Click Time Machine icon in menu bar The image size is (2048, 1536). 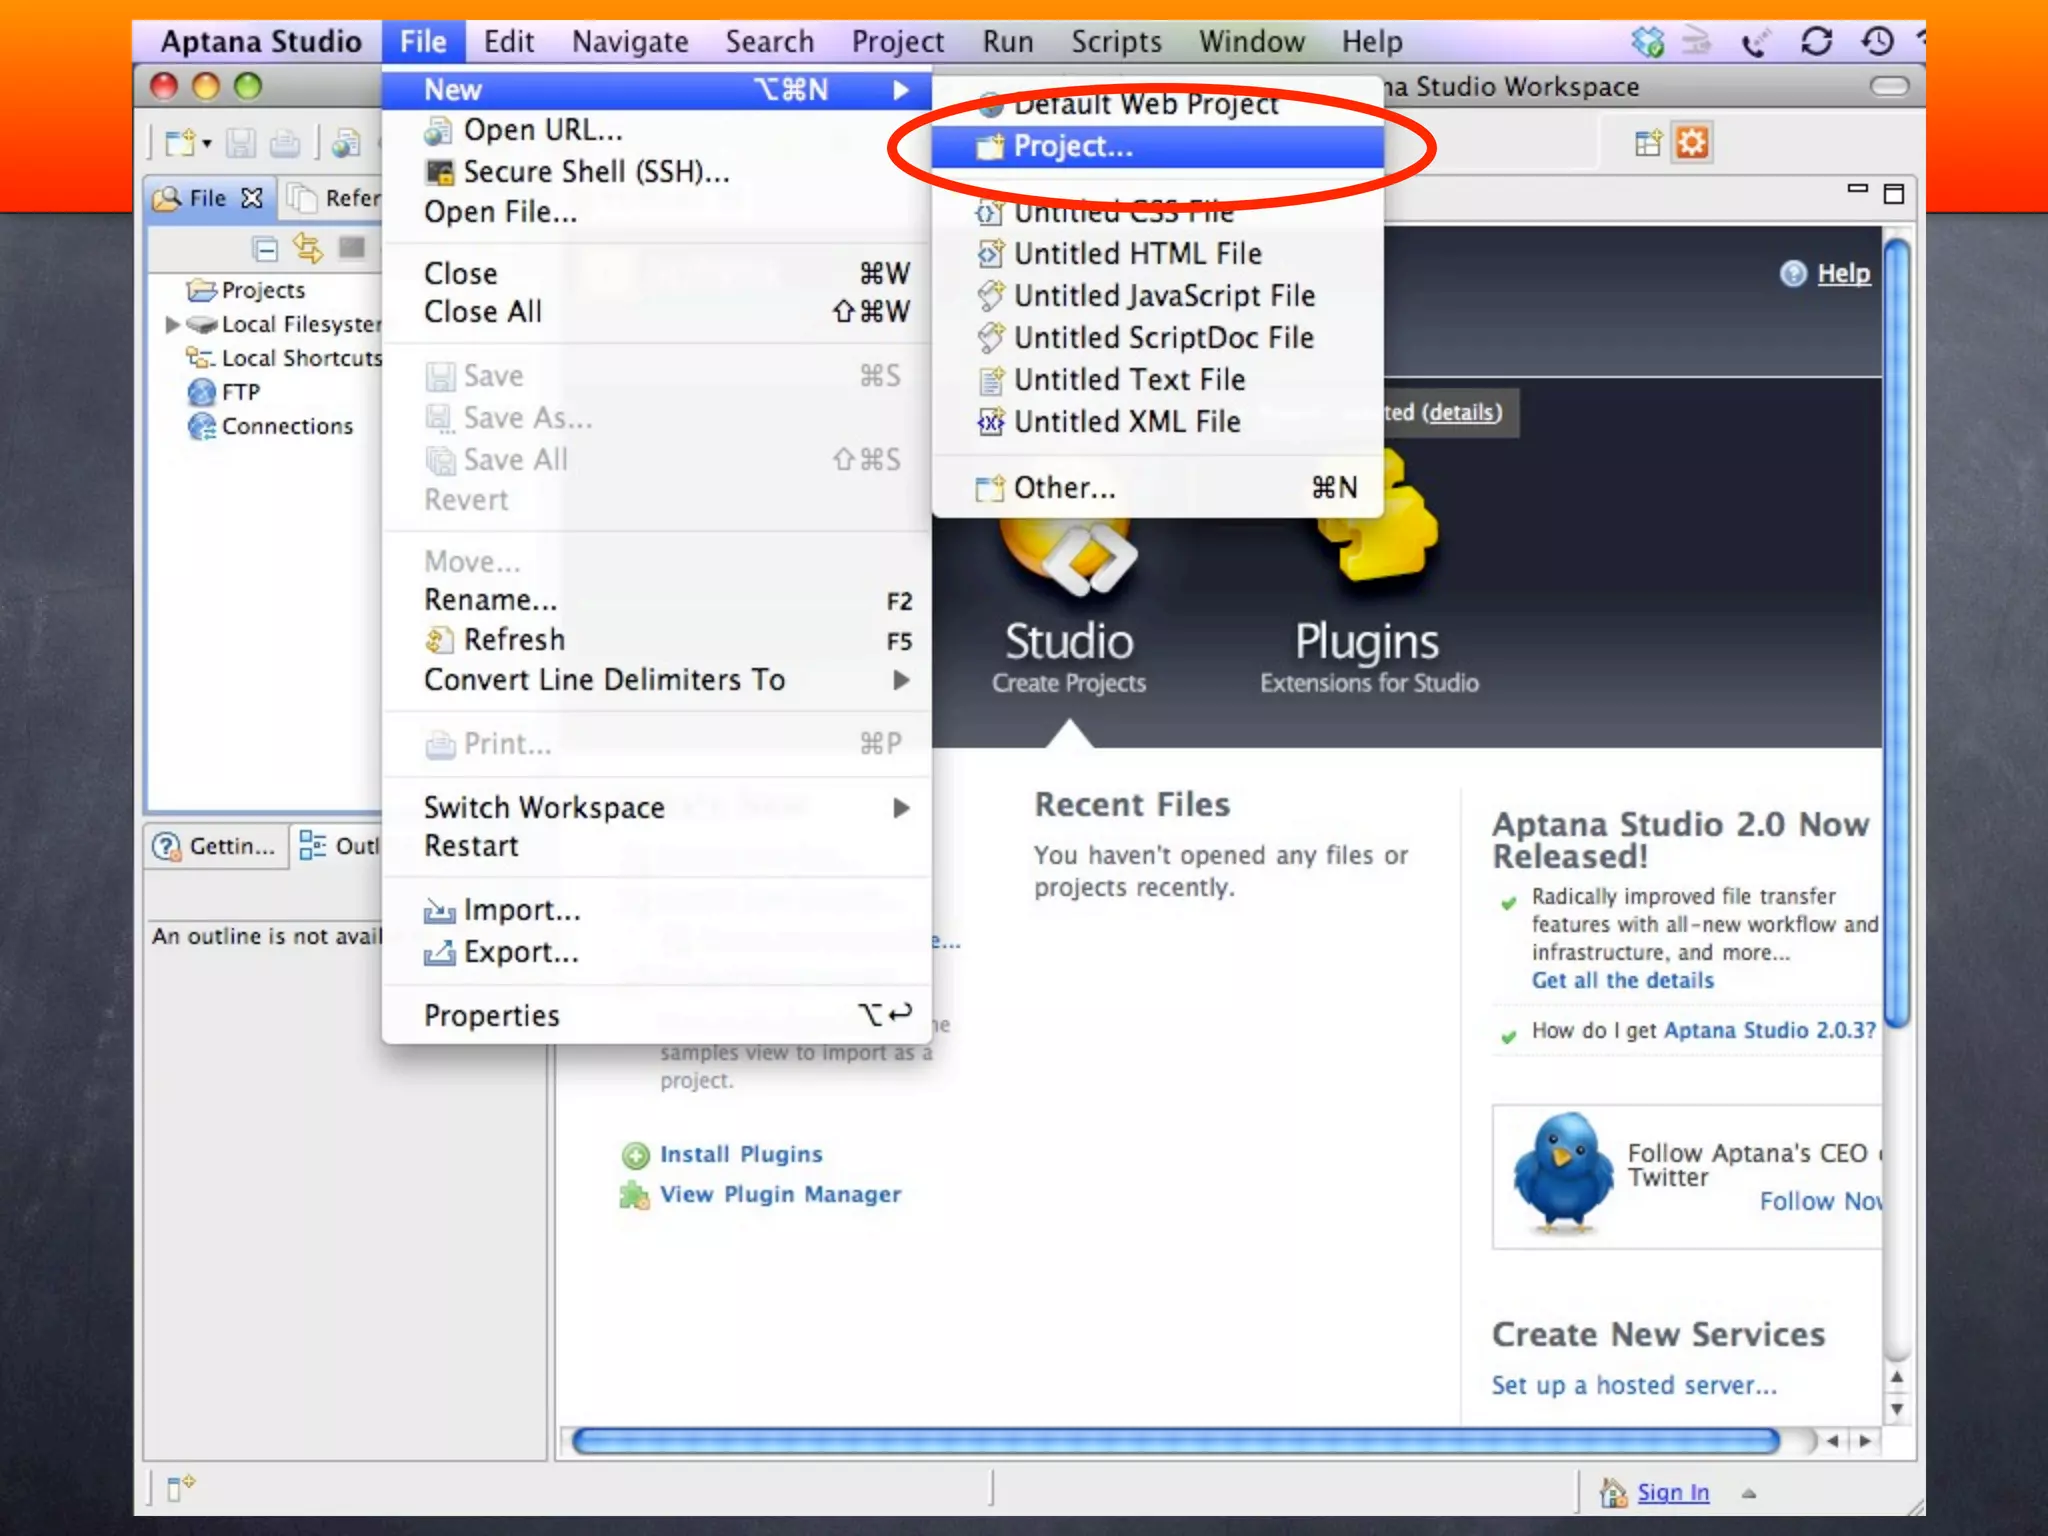(x=1877, y=42)
